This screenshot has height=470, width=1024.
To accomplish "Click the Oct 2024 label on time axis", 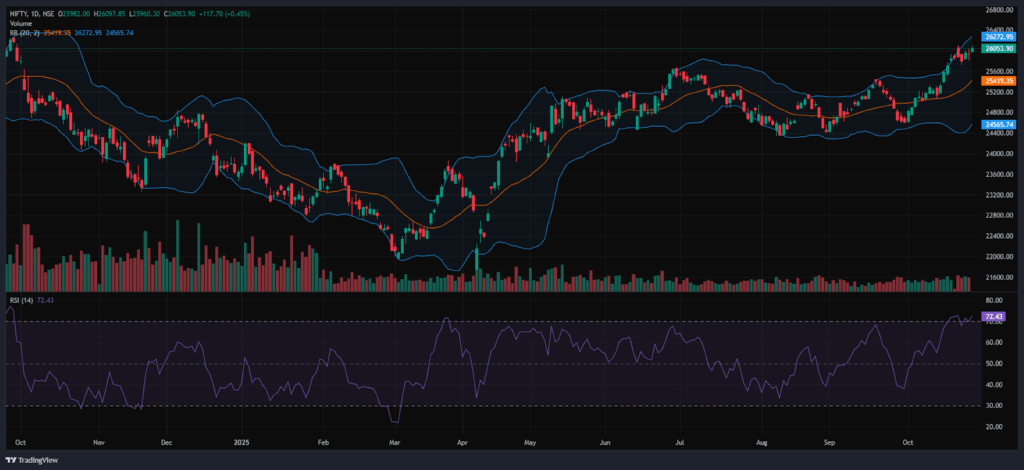I will [21, 440].
